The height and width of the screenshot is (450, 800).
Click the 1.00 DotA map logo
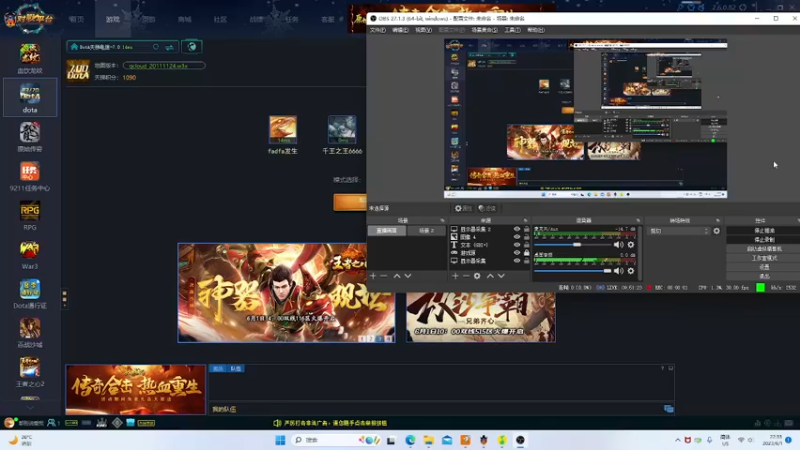78,70
